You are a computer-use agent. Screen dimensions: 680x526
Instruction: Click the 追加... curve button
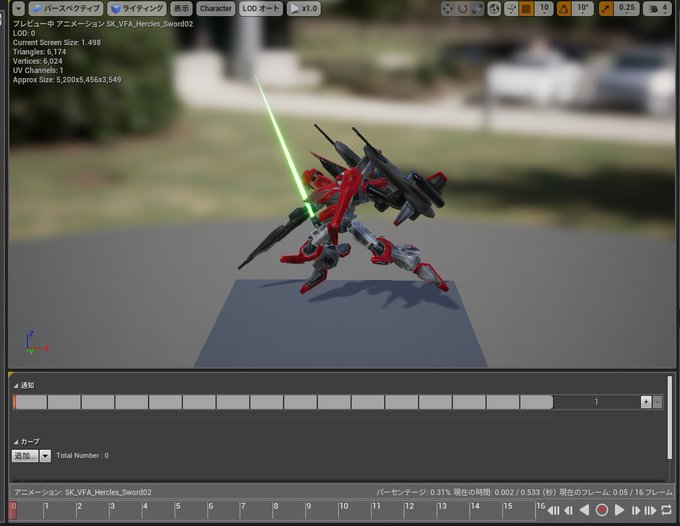point(25,456)
